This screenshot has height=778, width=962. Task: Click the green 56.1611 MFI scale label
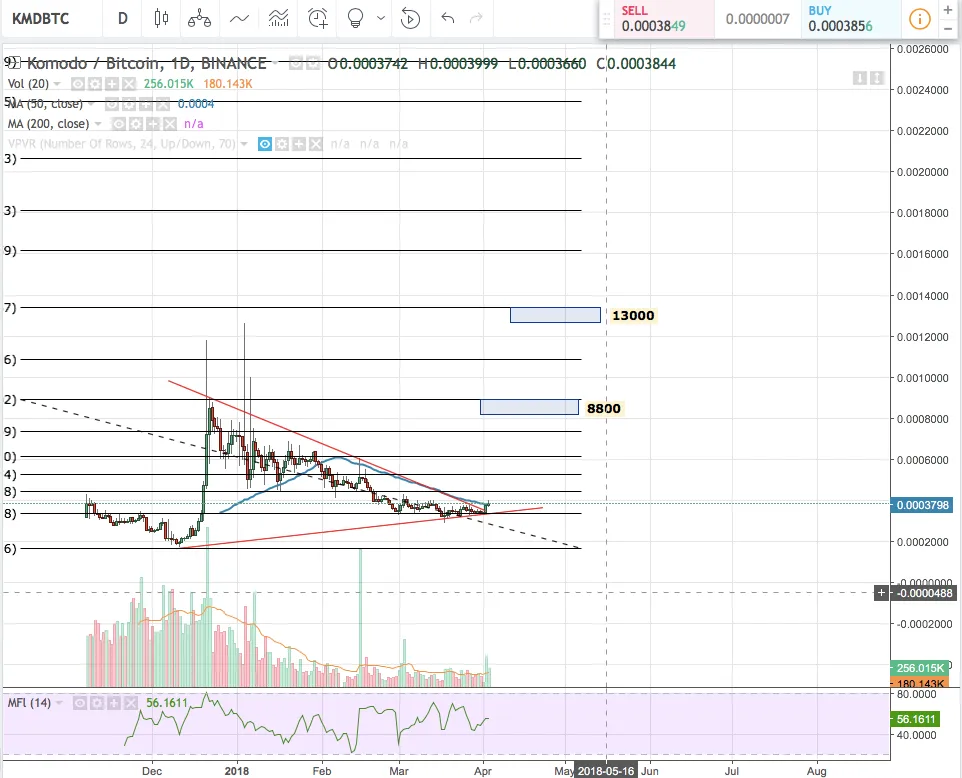tap(915, 719)
